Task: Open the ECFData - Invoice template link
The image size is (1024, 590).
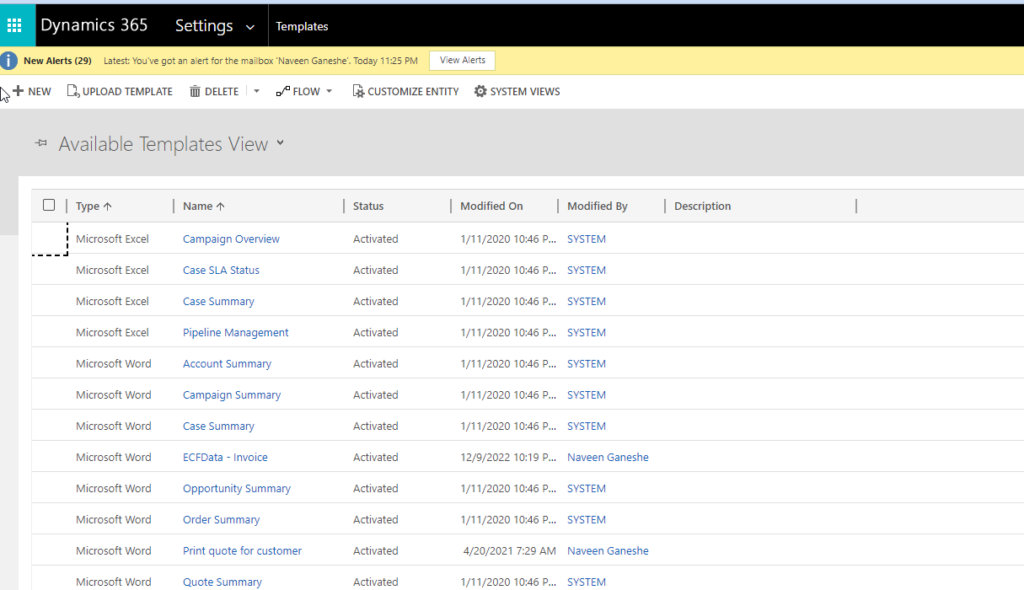Action: [224, 457]
